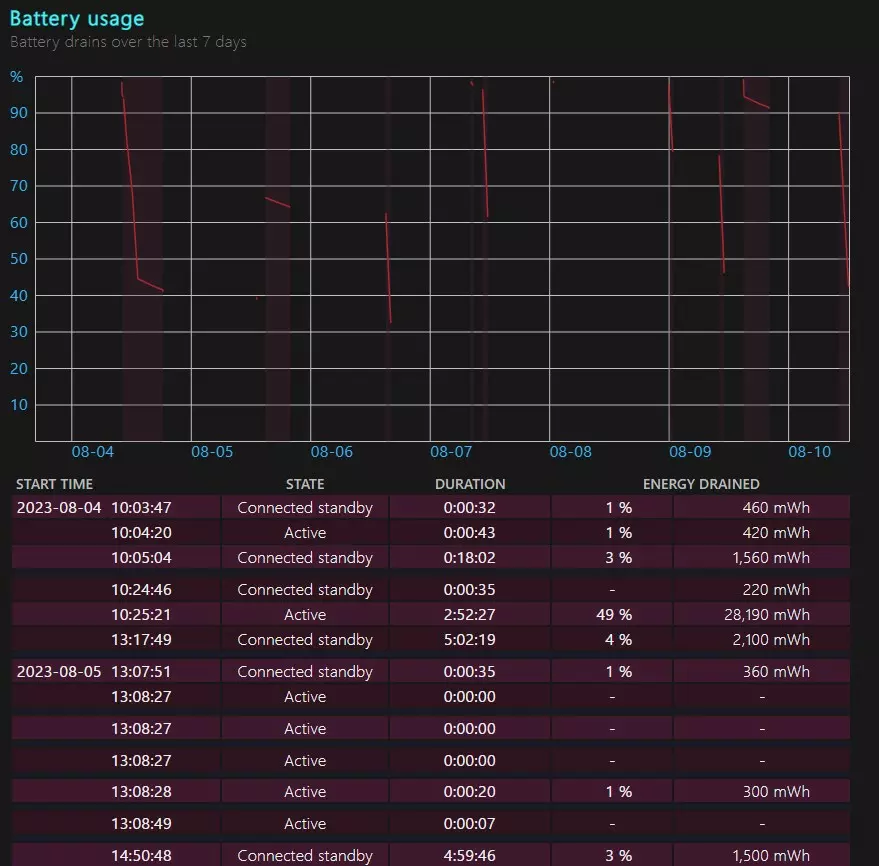Click the 420 mWh value
Image resolution: width=879 pixels, height=866 pixels.
coord(776,532)
